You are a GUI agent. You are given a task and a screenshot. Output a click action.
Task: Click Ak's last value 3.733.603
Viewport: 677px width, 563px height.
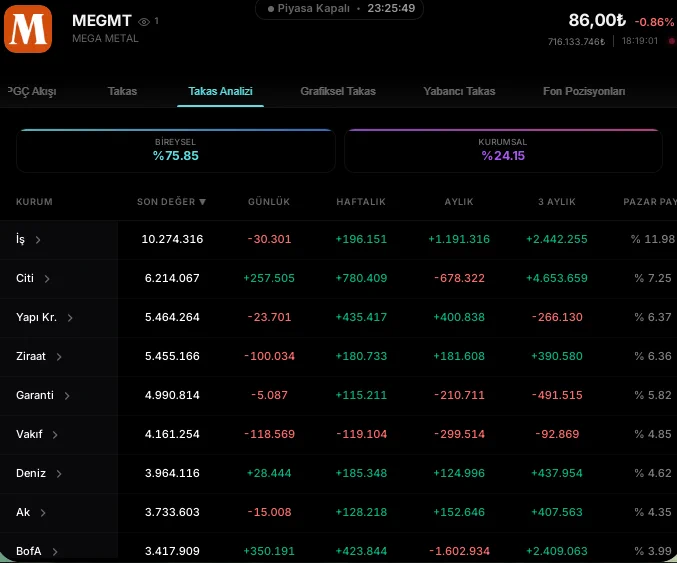[172, 512]
